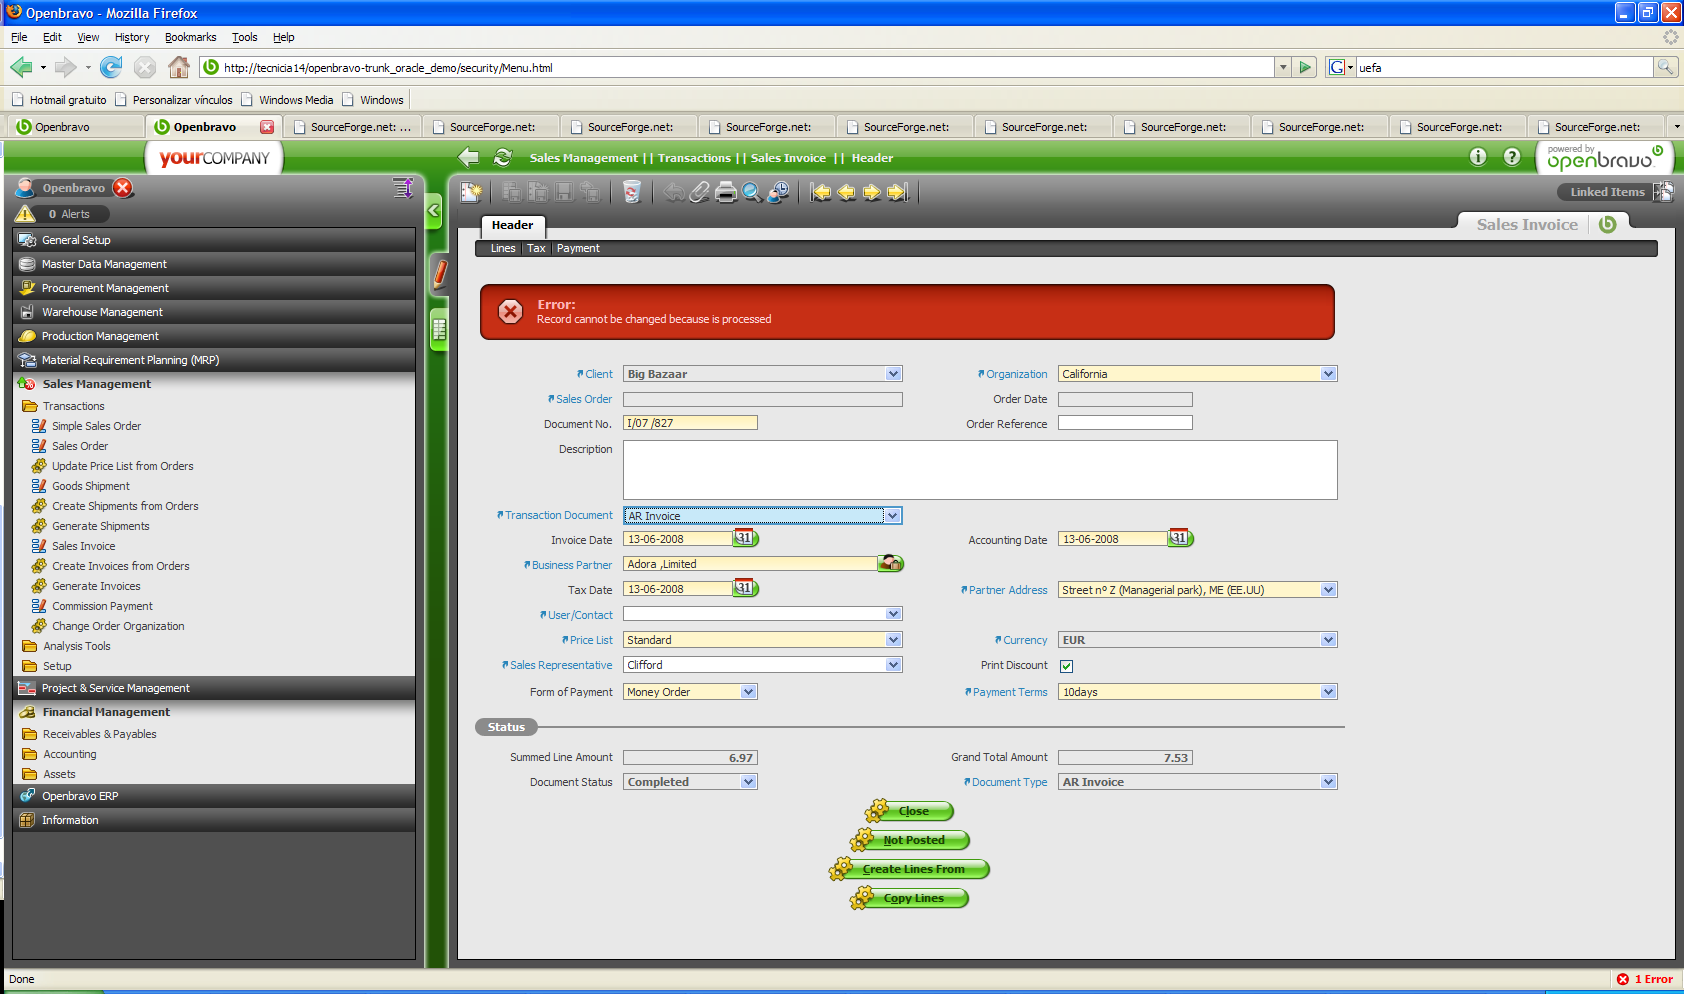Open the Payment Terms dropdown
1684x994 pixels.
pyautogui.click(x=1328, y=692)
